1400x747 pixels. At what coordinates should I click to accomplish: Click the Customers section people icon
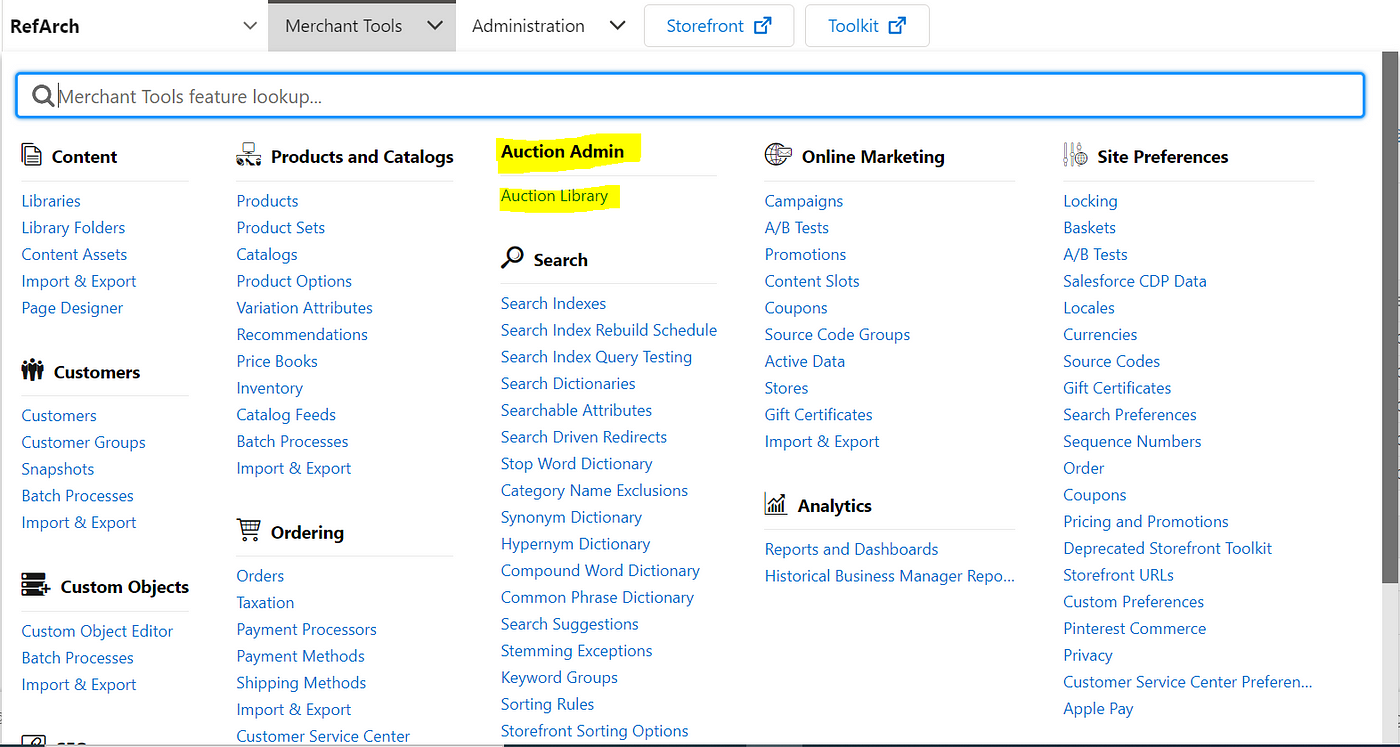[x=33, y=371]
